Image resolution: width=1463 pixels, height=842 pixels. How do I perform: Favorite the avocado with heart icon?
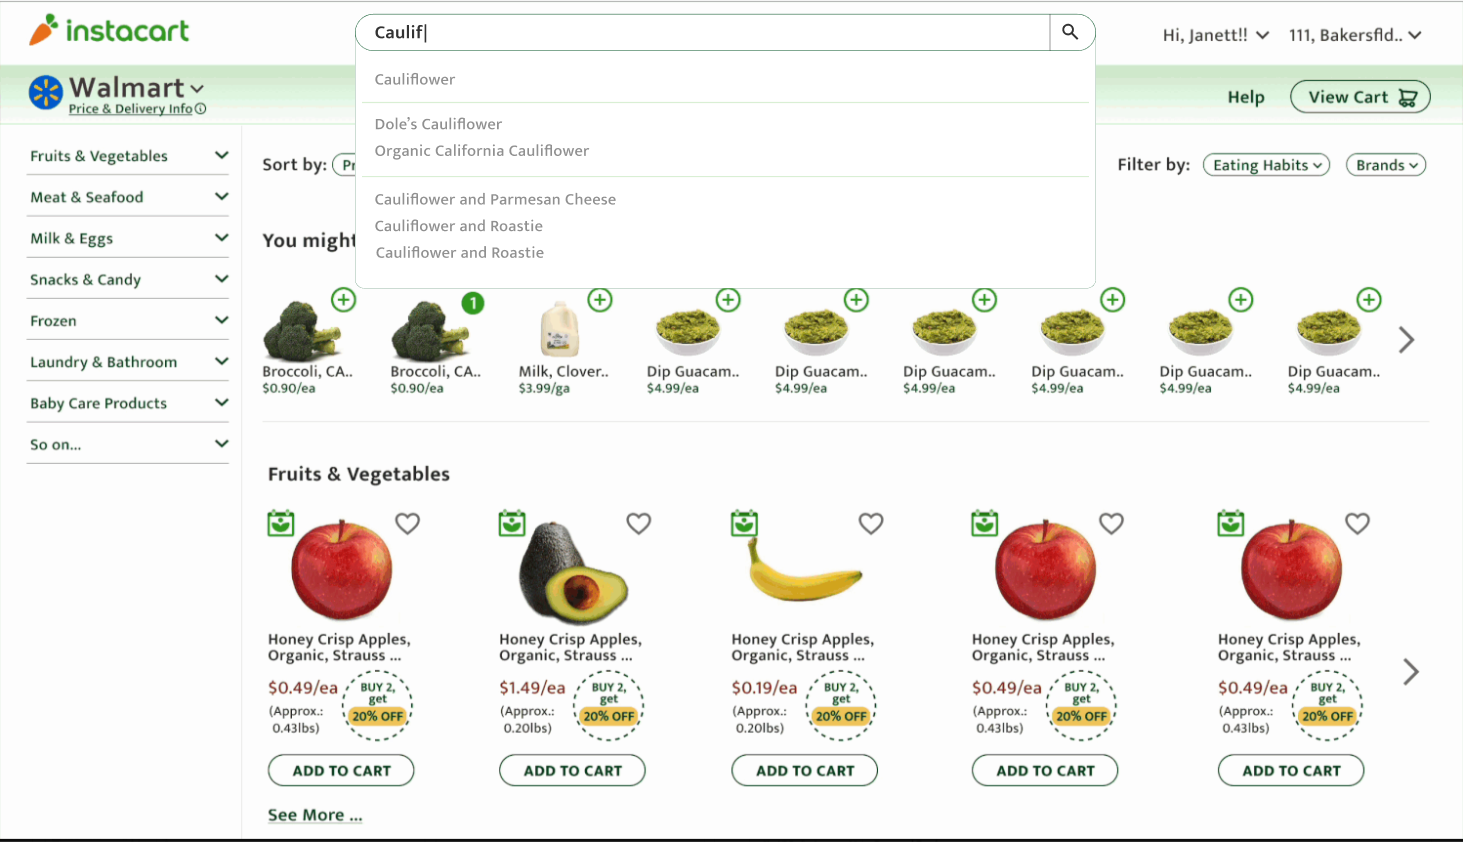coord(639,523)
